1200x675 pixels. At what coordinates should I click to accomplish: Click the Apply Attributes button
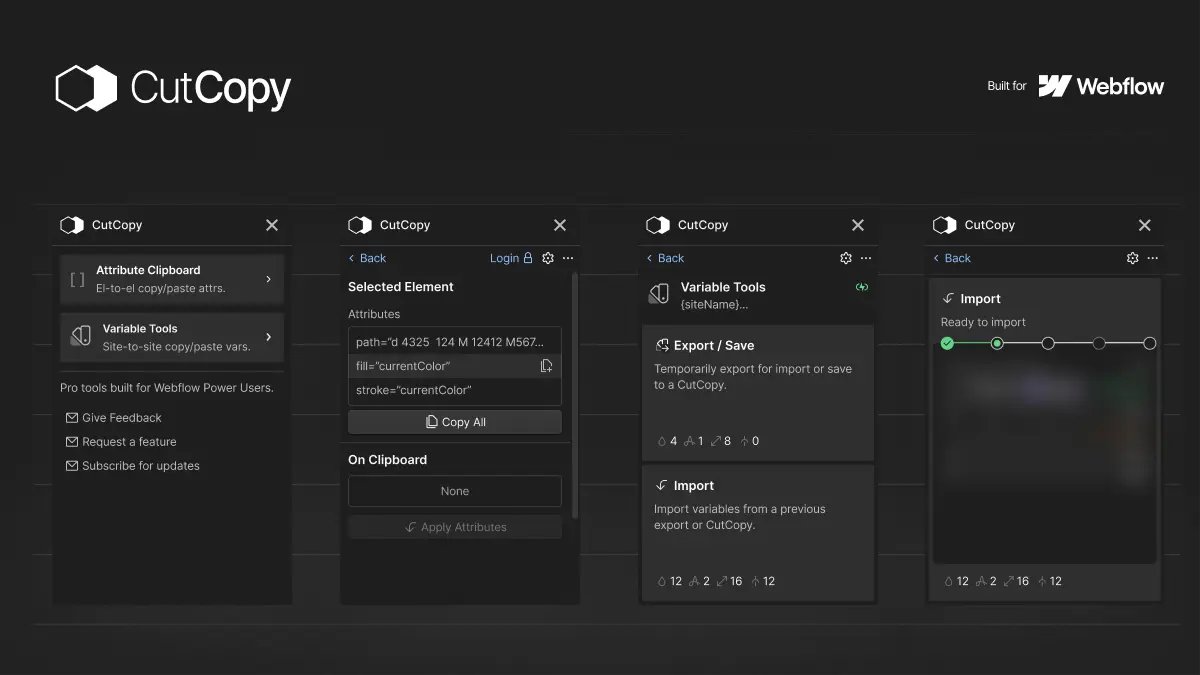[x=455, y=527]
